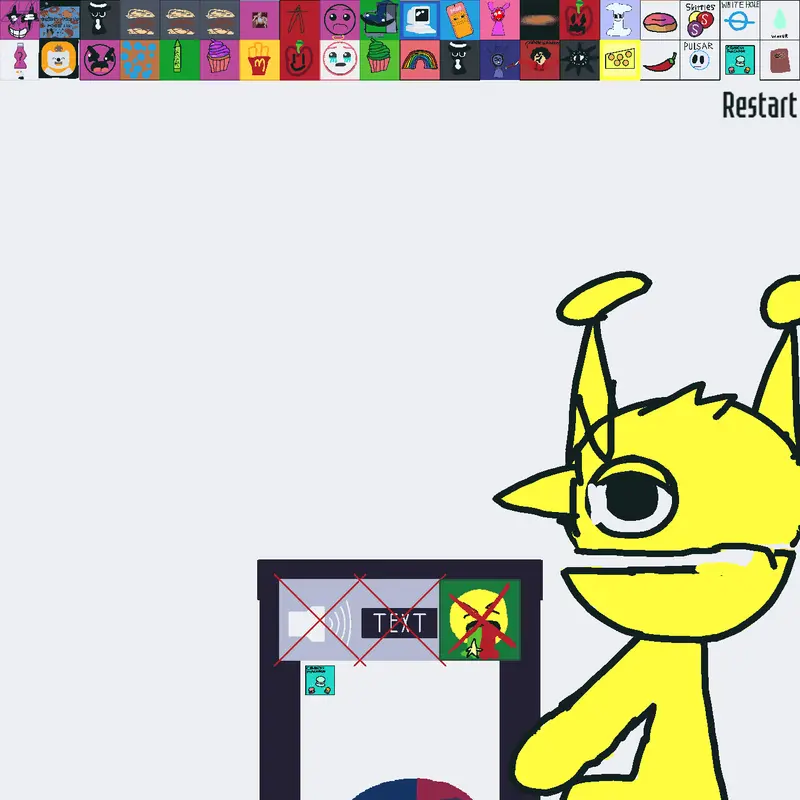The image size is (800, 800).
Task: Select the orange phone character icon
Action: coord(460,20)
